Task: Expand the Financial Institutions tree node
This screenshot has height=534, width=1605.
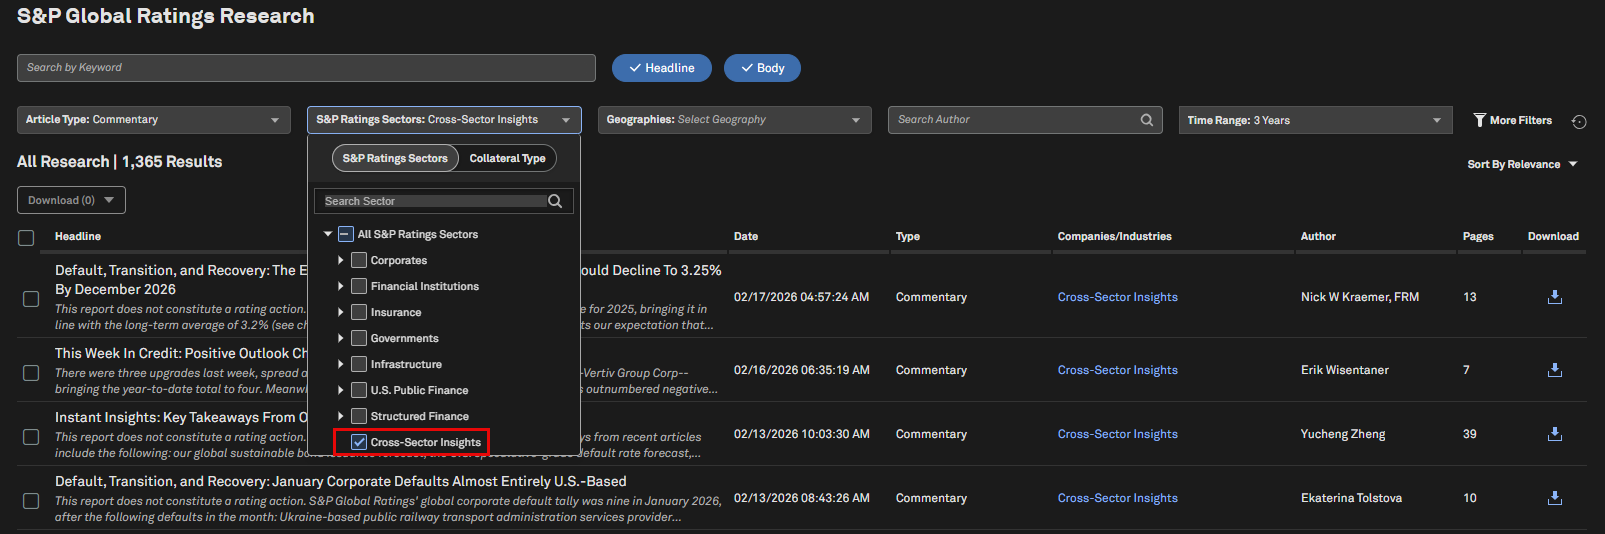Action: click(341, 286)
